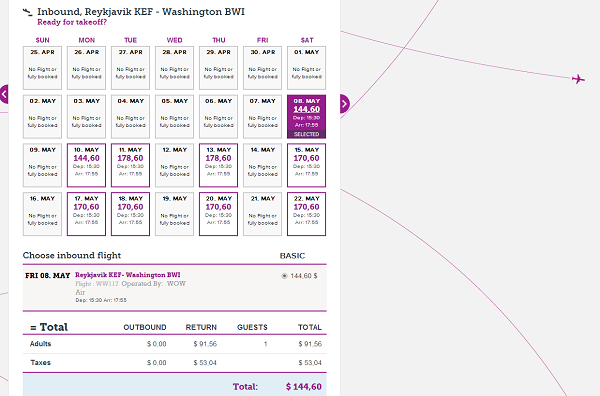Click the BASIC fare column header
Image resolution: width=600 pixels, height=396 pixels.
point(292,256)
